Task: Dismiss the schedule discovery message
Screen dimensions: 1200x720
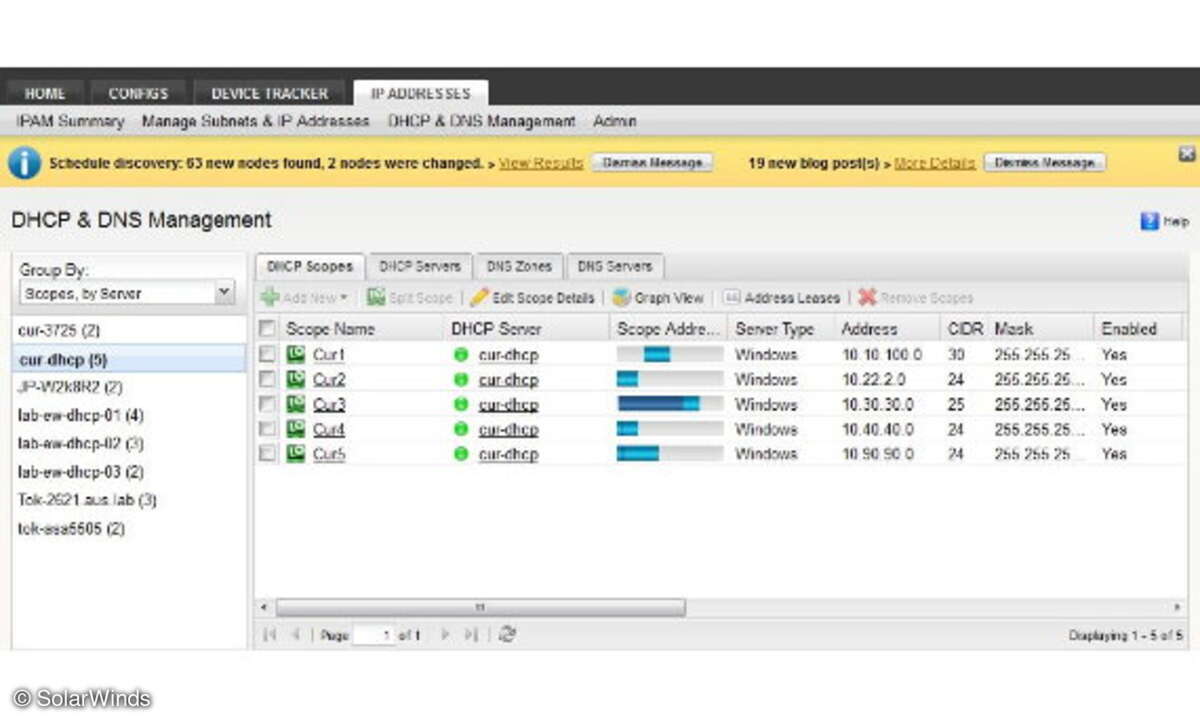Action: [x=652, y=163]
